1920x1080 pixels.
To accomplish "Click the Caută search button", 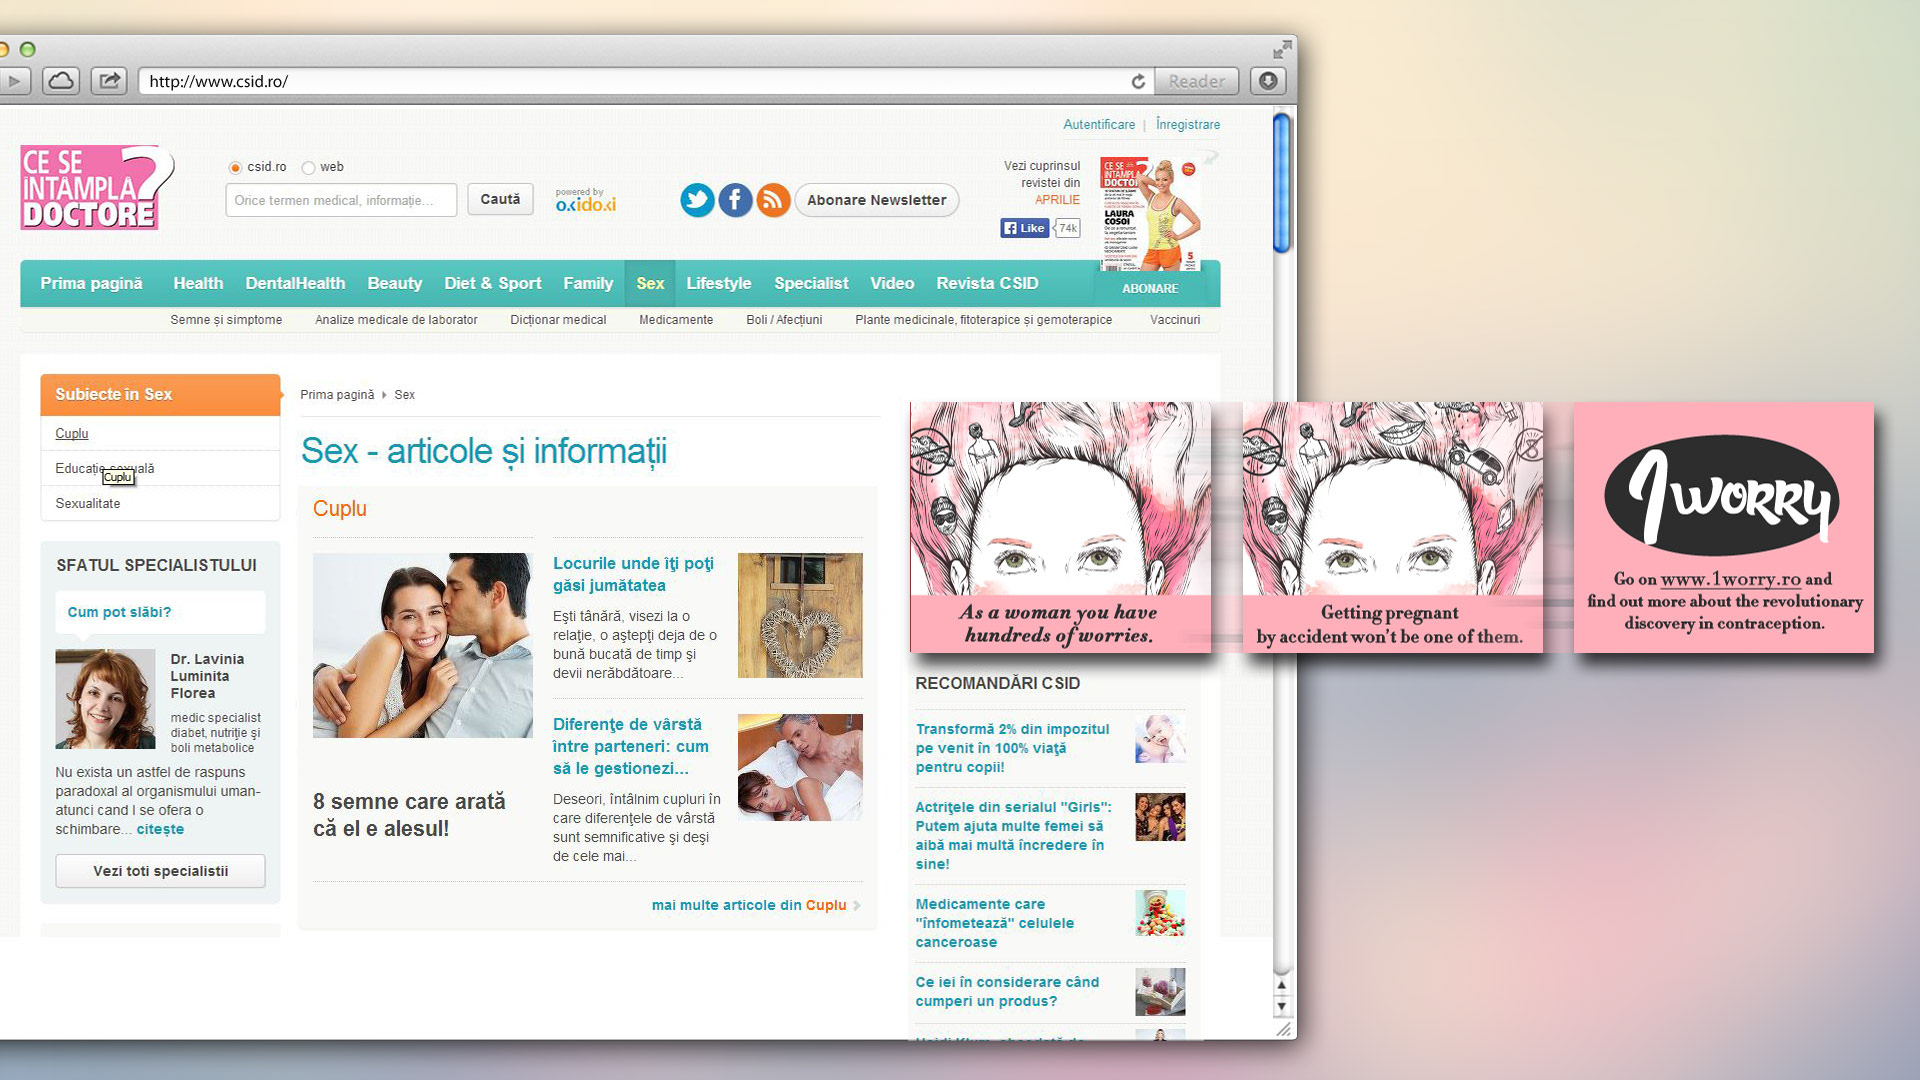I will pos(500,199).
